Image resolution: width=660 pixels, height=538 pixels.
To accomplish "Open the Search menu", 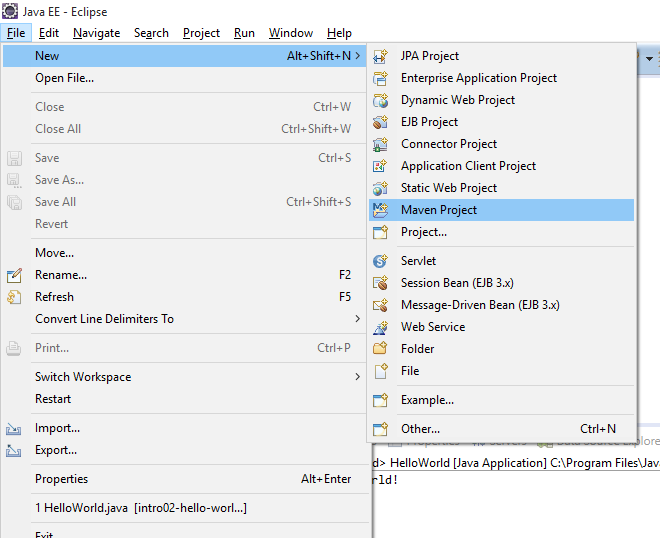I will tap(152, 33).
